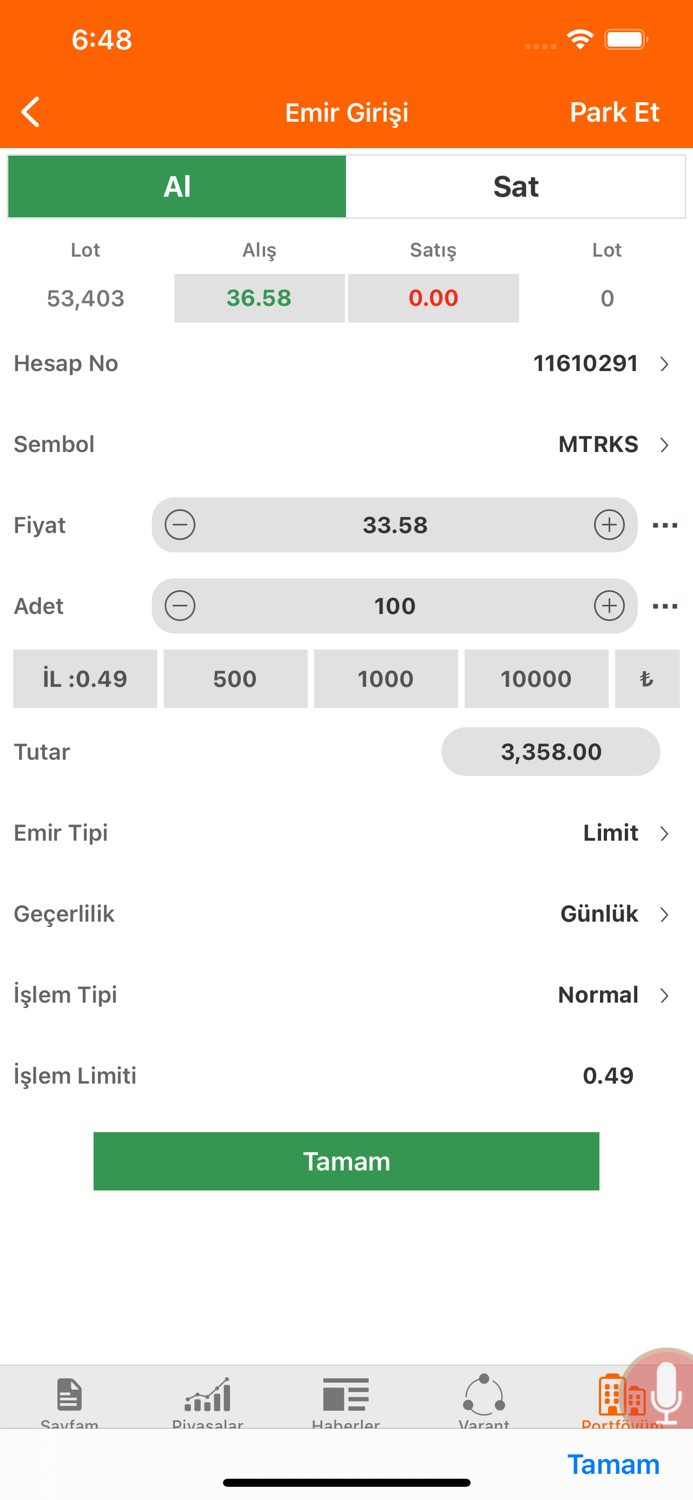Open the İşlem Tipi selector showing Normal
The width and height of the screenshot is (693, 1500).
click(x=597, y=994)
